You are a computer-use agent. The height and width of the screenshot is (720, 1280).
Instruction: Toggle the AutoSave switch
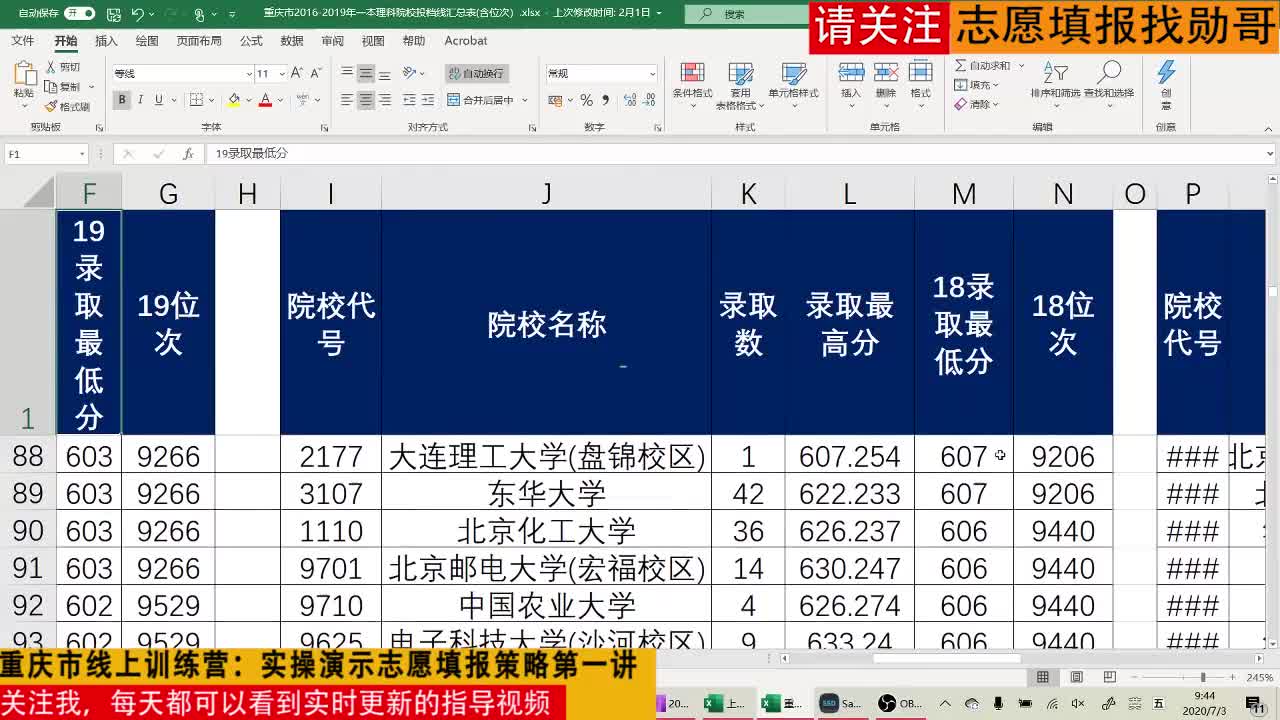[x=79, y=13]
